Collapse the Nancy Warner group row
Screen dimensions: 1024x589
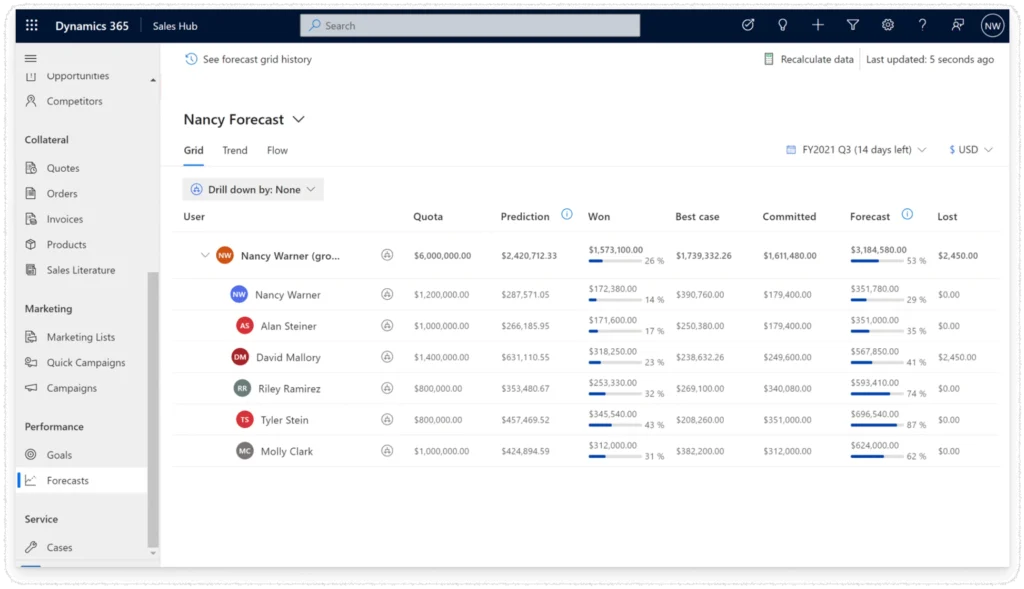(205, 255)
